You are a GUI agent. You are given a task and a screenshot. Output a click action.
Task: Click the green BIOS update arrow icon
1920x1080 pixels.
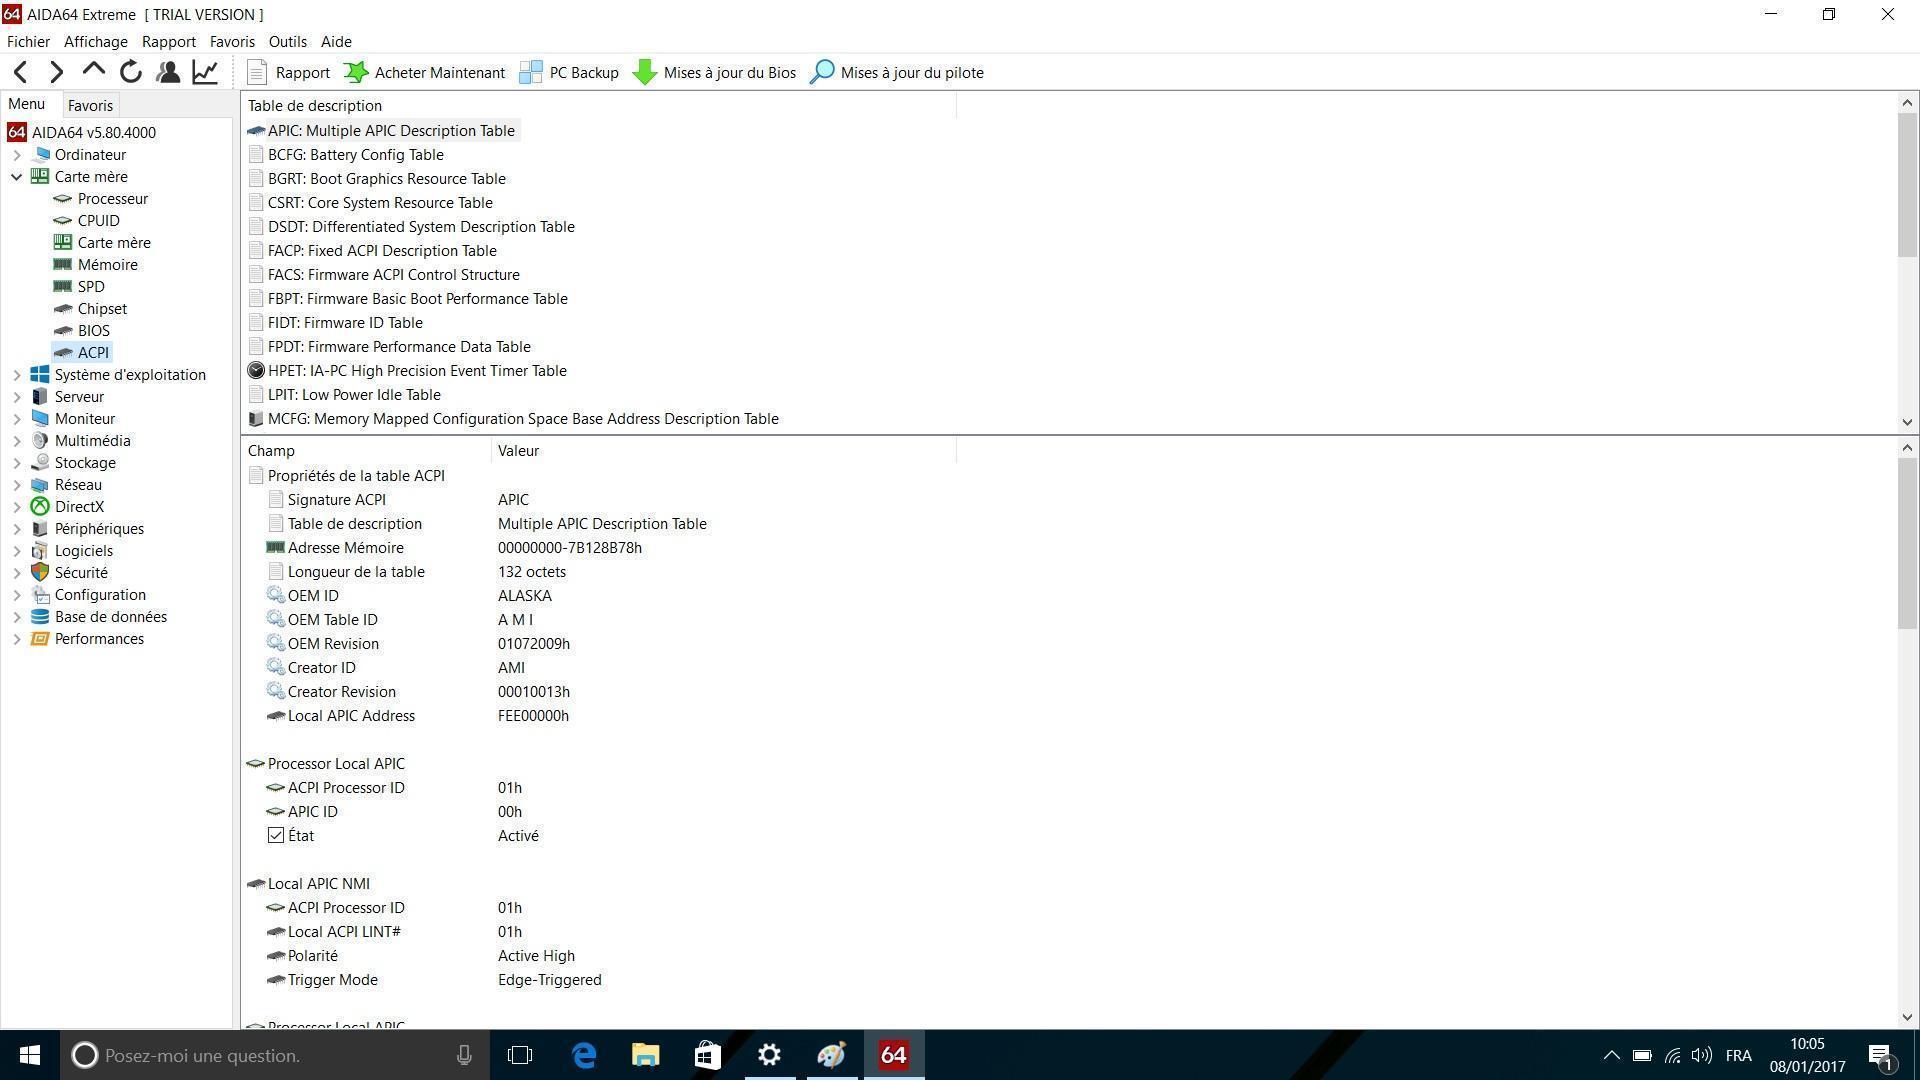click(x=645, y=72)
